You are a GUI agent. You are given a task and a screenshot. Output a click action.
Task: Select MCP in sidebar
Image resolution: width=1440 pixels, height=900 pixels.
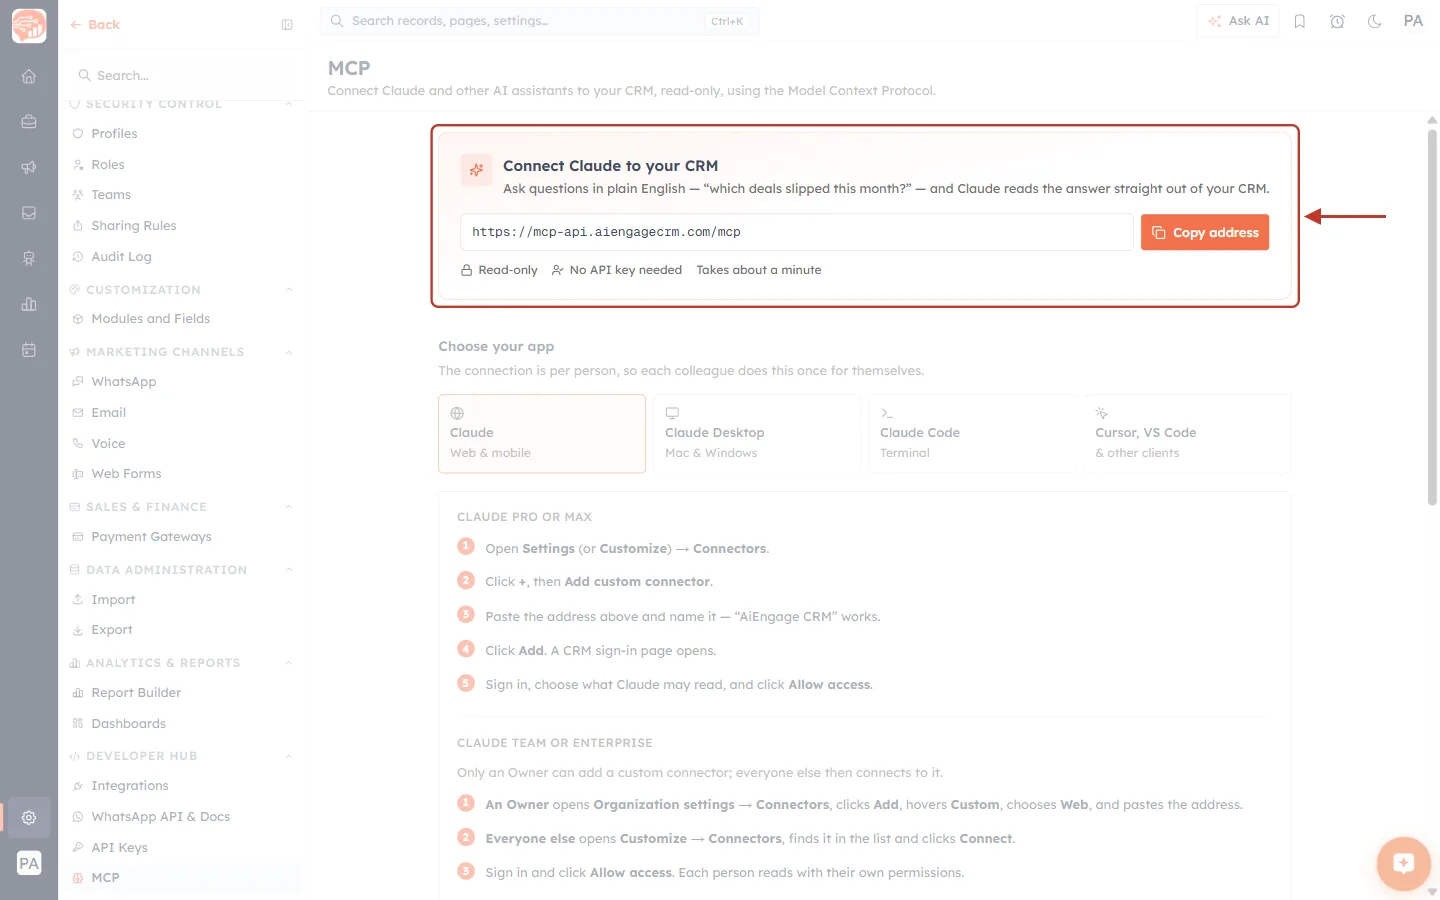182,878
